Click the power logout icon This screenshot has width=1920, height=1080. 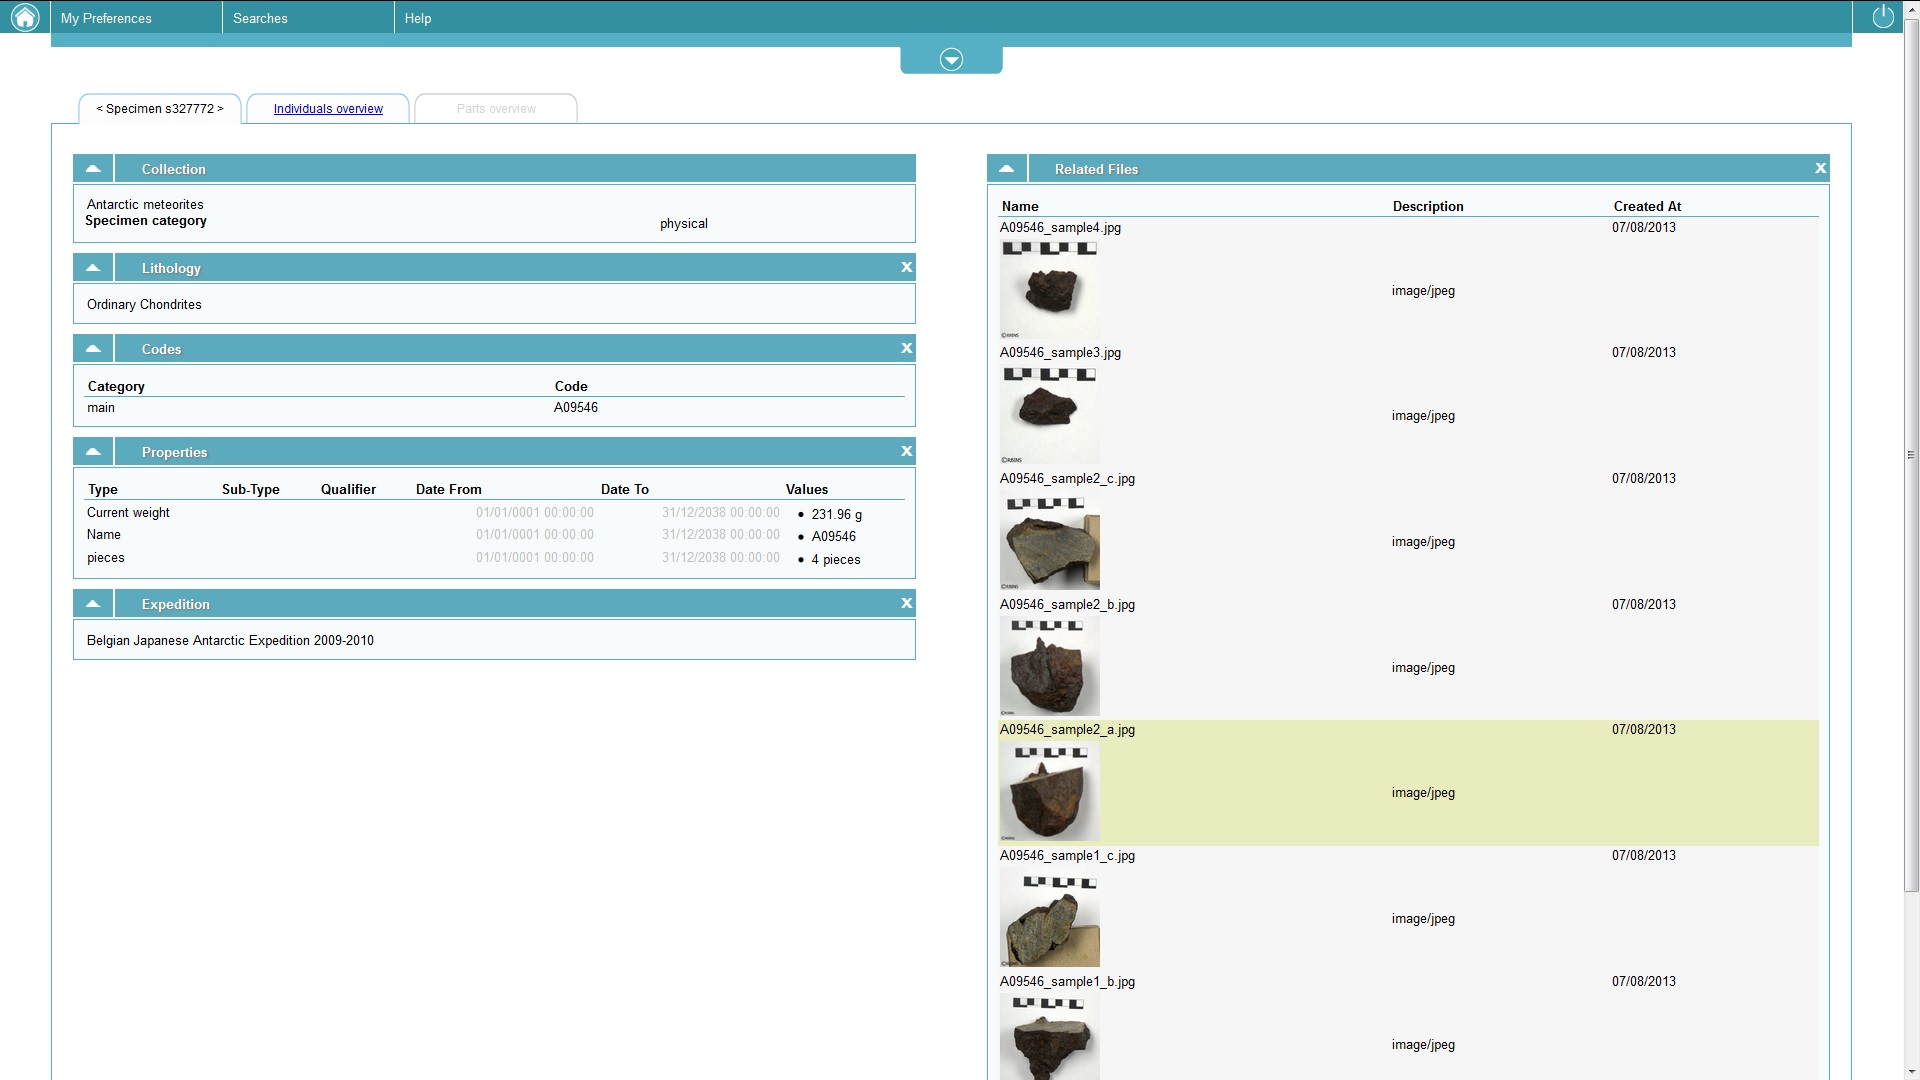[1882, 17]
